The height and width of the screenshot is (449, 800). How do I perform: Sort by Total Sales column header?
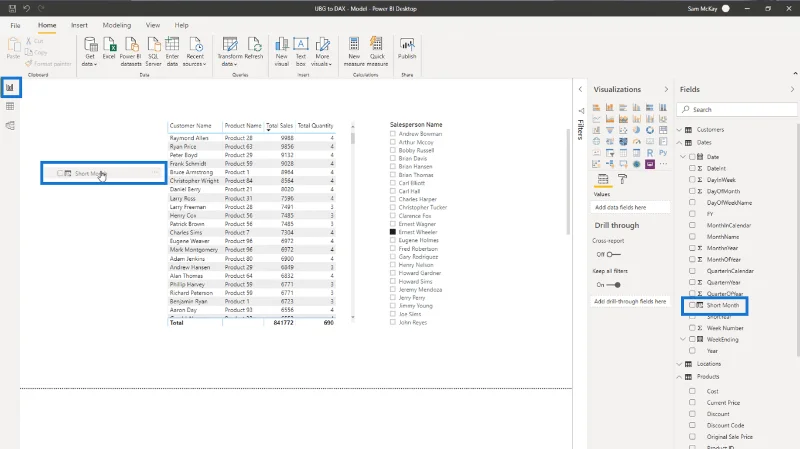(x=280, y=126)
